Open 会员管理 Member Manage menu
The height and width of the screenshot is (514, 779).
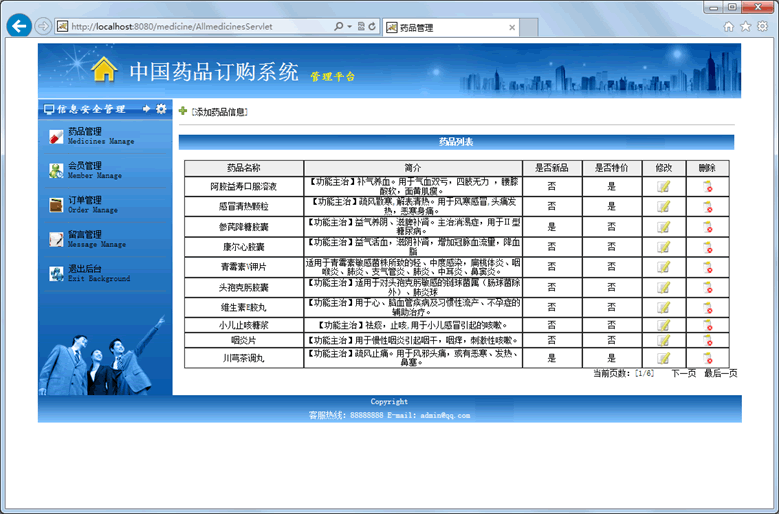(x=94, y=170)
